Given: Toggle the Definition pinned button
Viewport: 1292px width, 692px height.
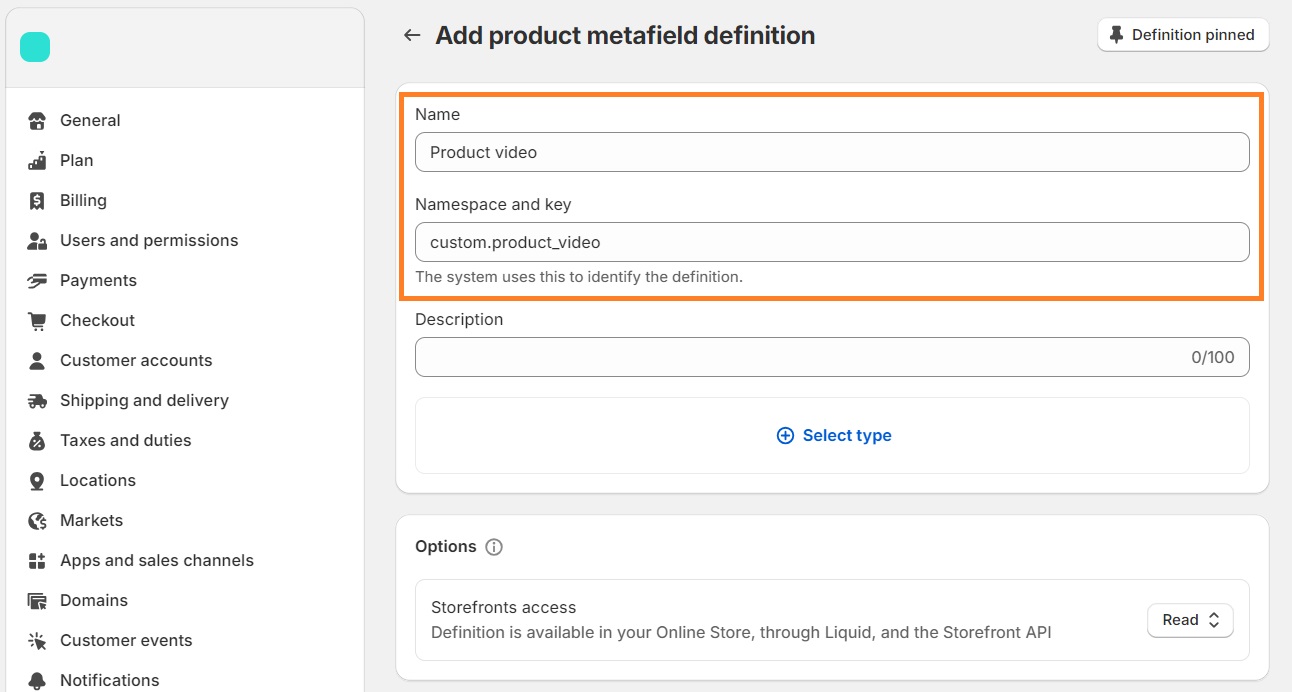Looking at the screenshot, I should [1183, 35].
